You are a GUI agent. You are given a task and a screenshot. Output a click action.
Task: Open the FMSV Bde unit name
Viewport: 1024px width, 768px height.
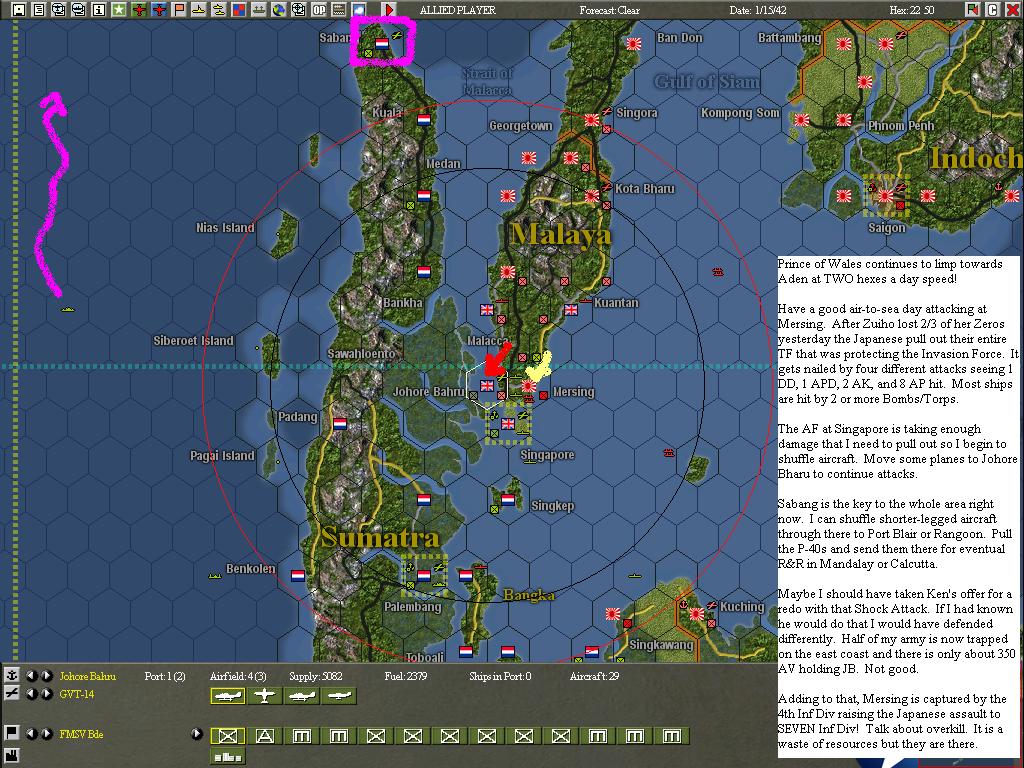tap(81, 734)
